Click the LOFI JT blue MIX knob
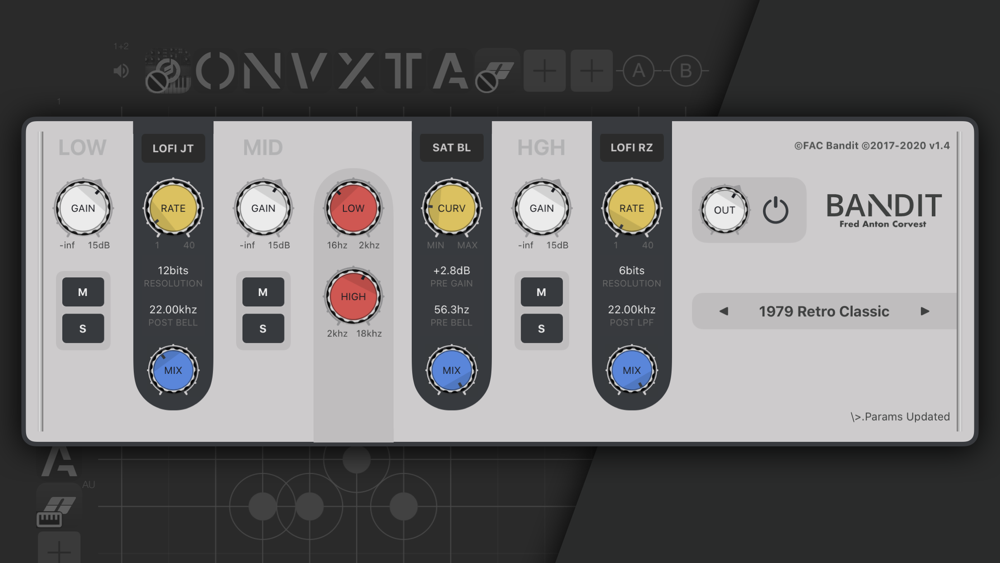 [x=173, y=370]
